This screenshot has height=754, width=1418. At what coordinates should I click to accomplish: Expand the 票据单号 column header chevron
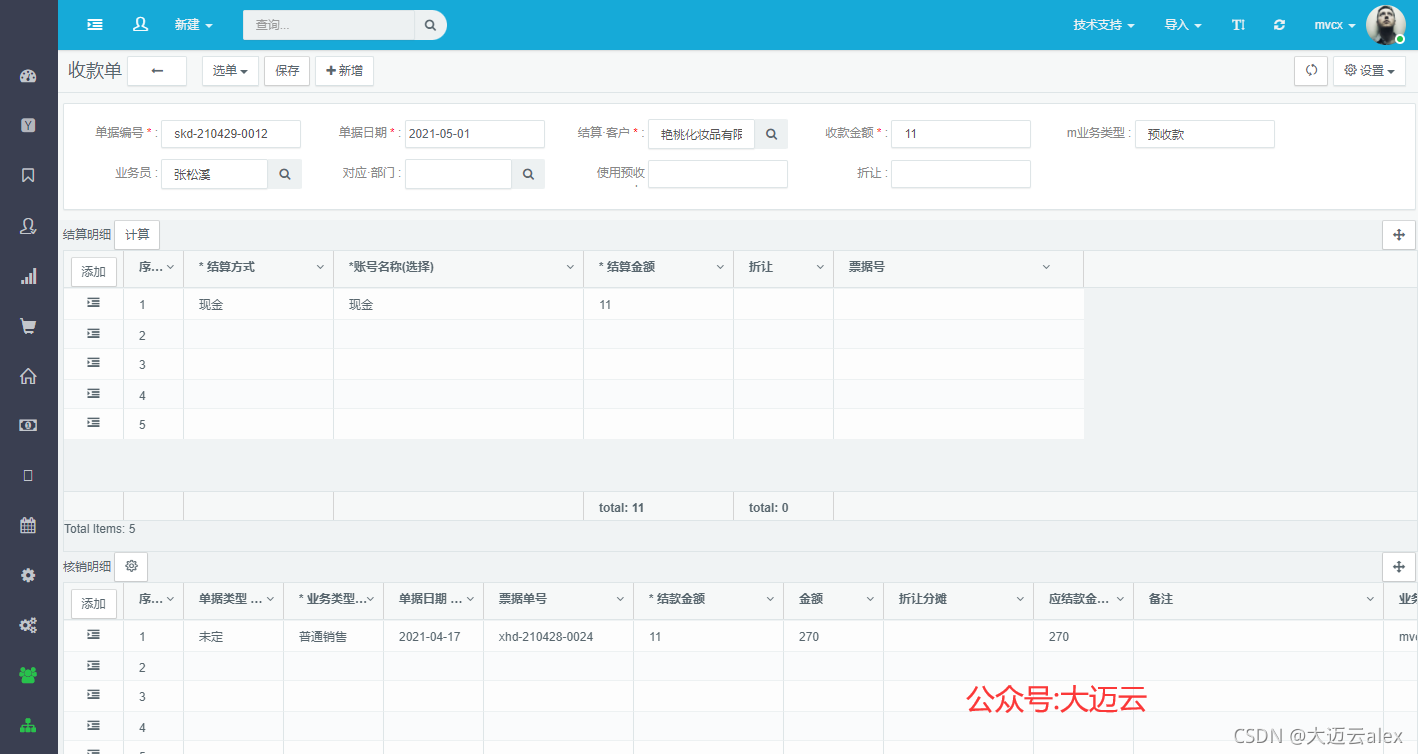(620, 599)
